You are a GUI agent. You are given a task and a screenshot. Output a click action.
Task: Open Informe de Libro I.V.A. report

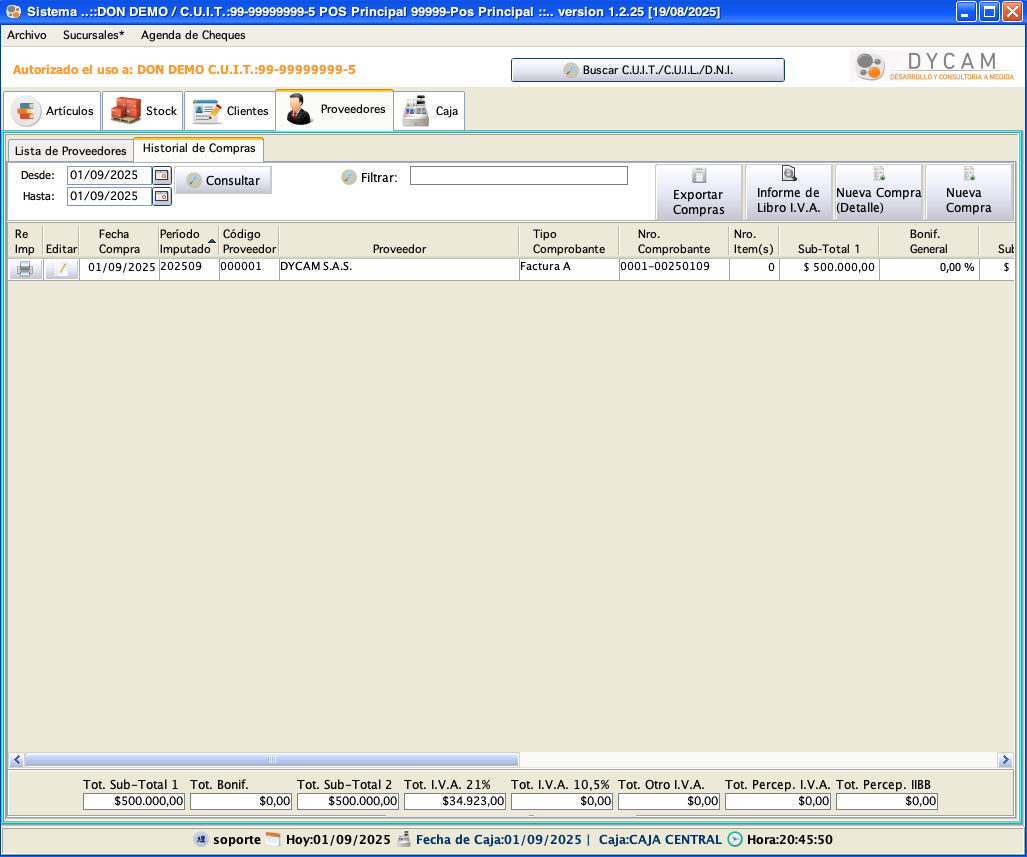click(788, 192)
